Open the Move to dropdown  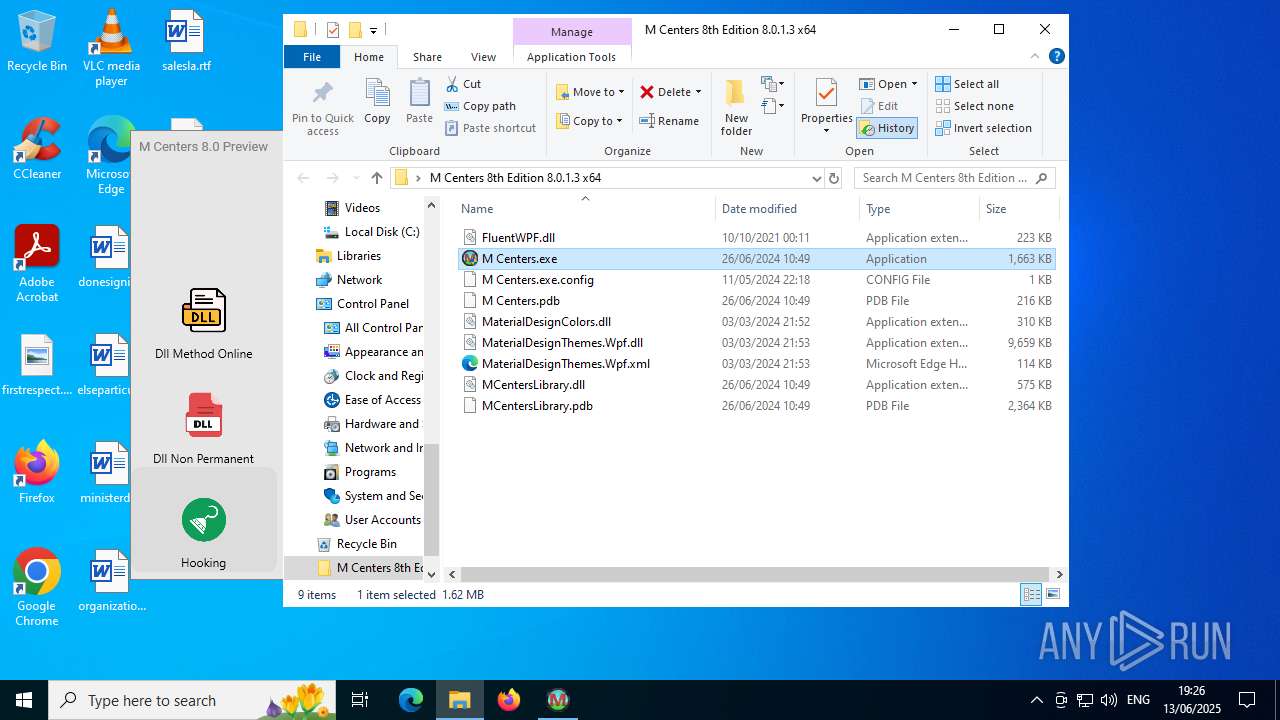[590, 92]
